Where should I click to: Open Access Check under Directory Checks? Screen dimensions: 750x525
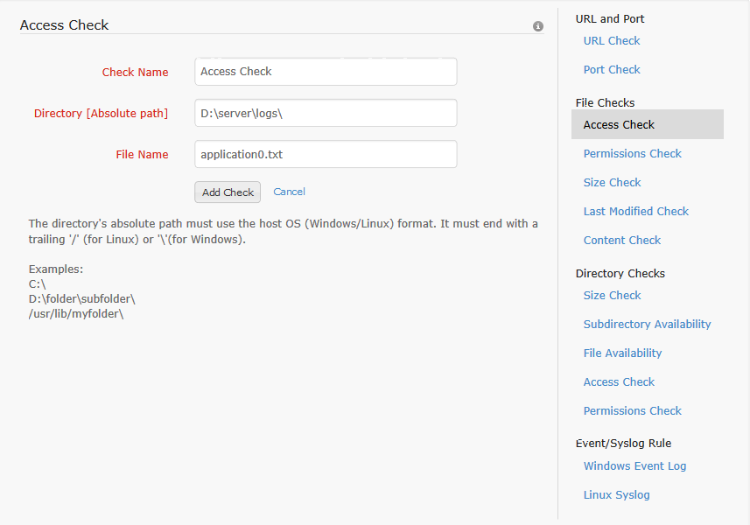pos(619,382)
